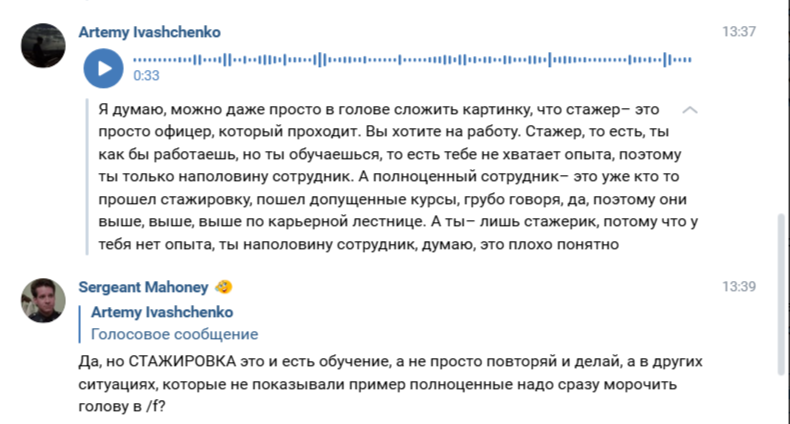Click the 13:39 message timestamp
Viewport: 790px width, 424px height.
click(x=739, y=287)
